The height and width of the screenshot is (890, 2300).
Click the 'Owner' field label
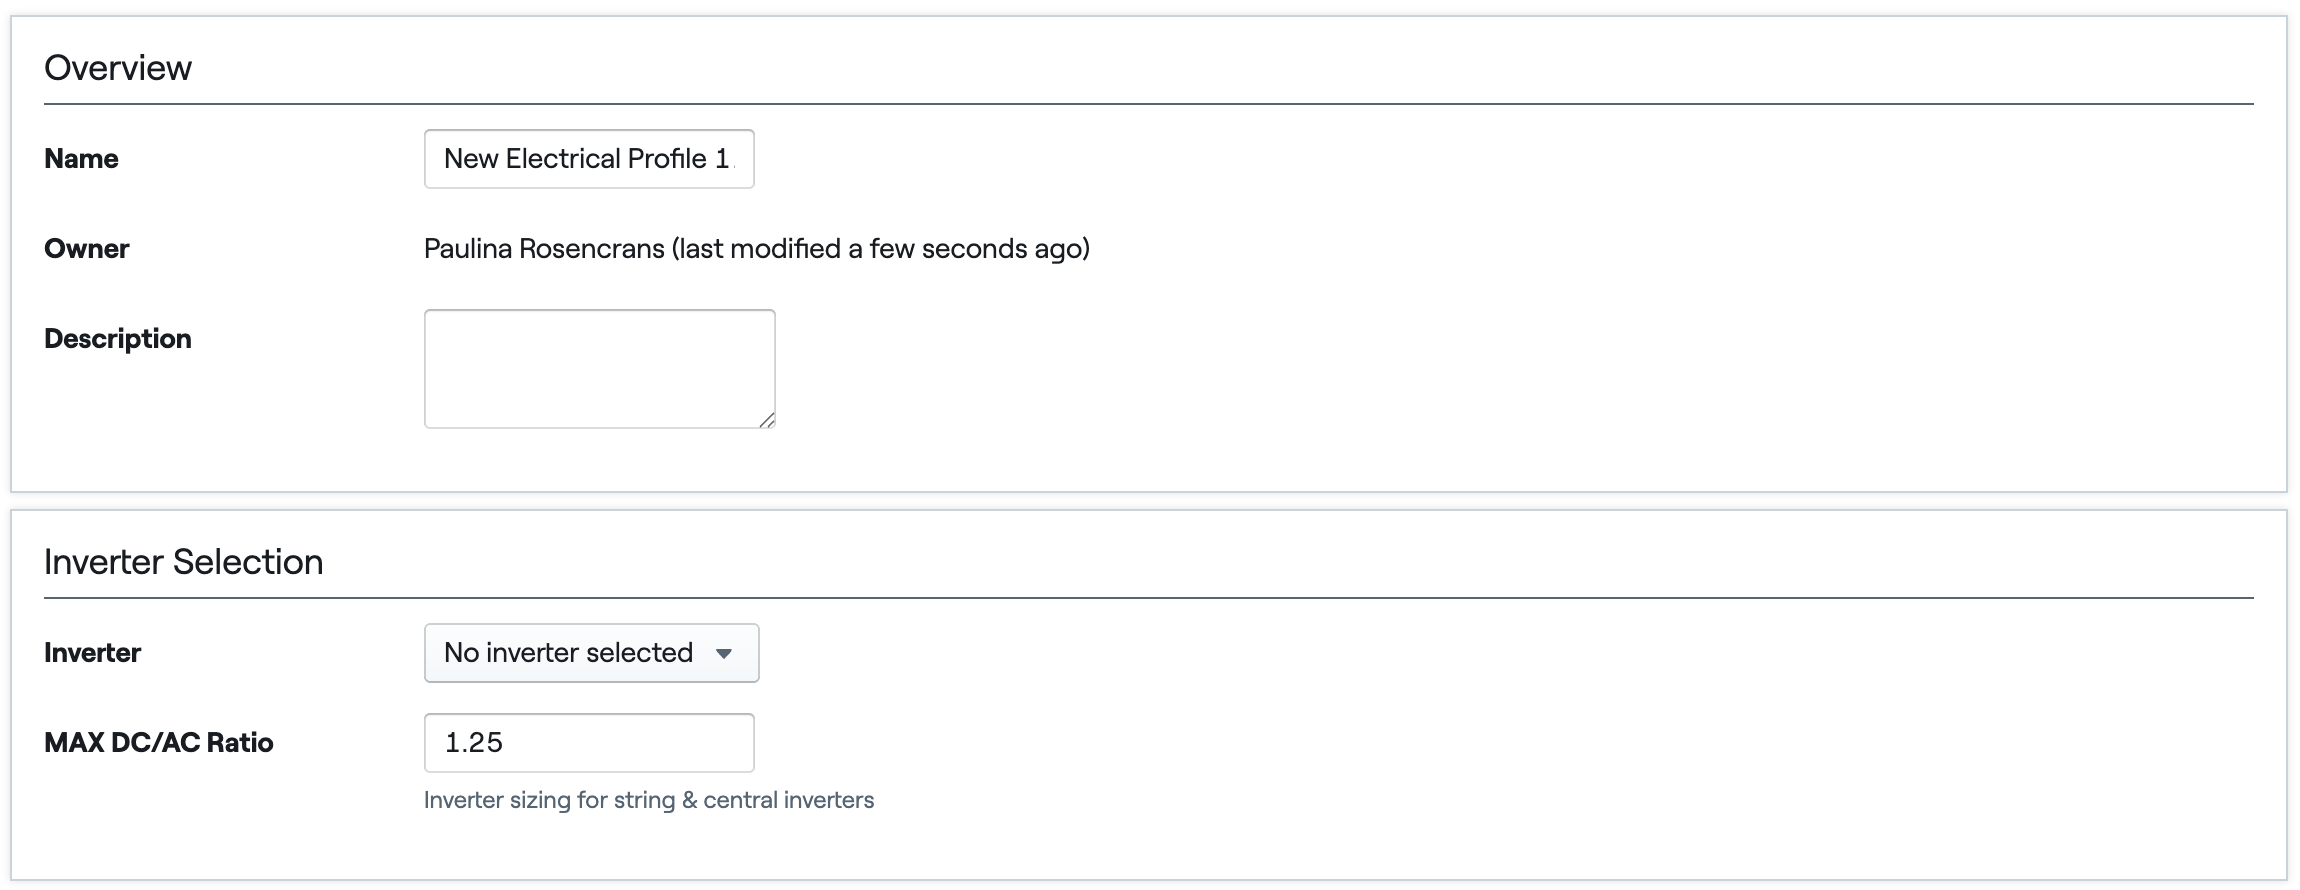click(87, 249)
